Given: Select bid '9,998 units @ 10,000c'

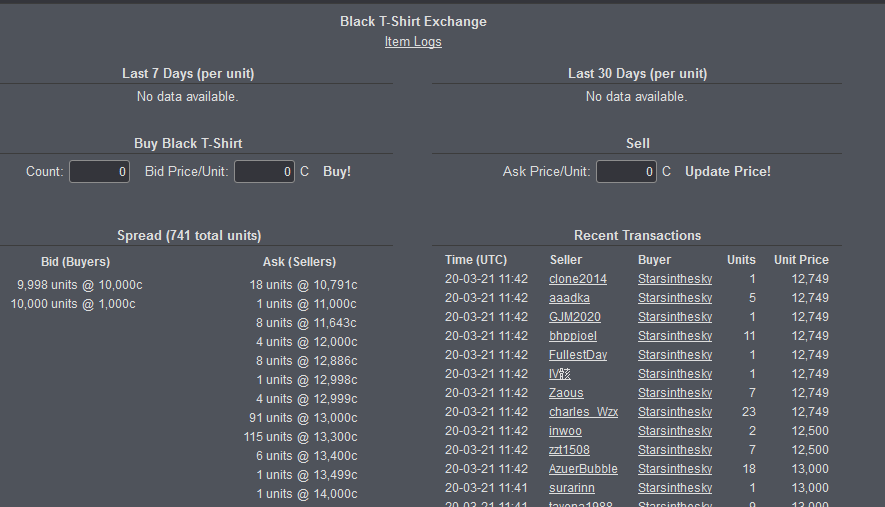Looking at the screenshot, I should tap(80, 285).
